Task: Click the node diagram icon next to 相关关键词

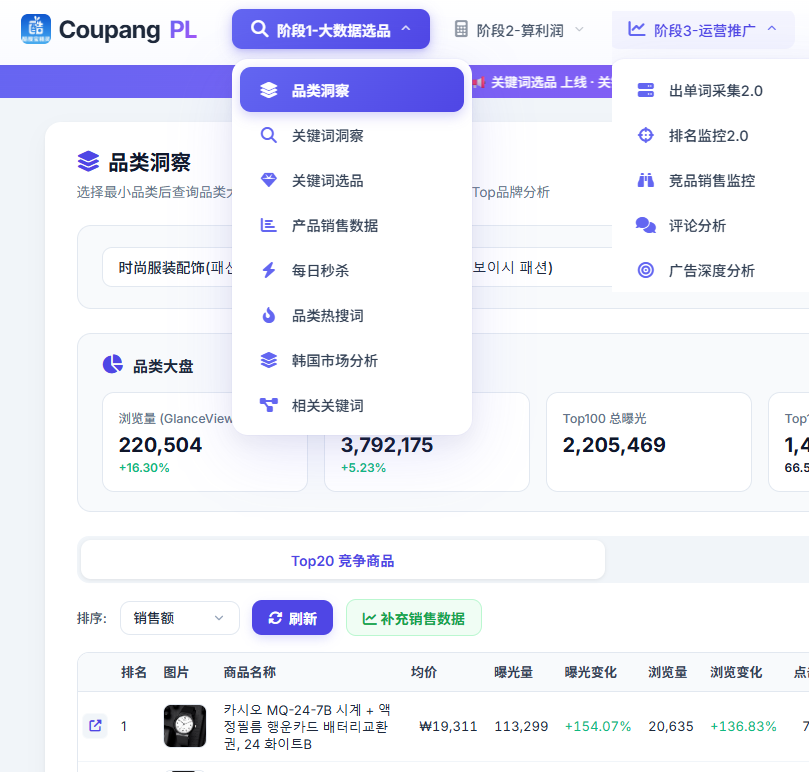Action: point(269,405)
